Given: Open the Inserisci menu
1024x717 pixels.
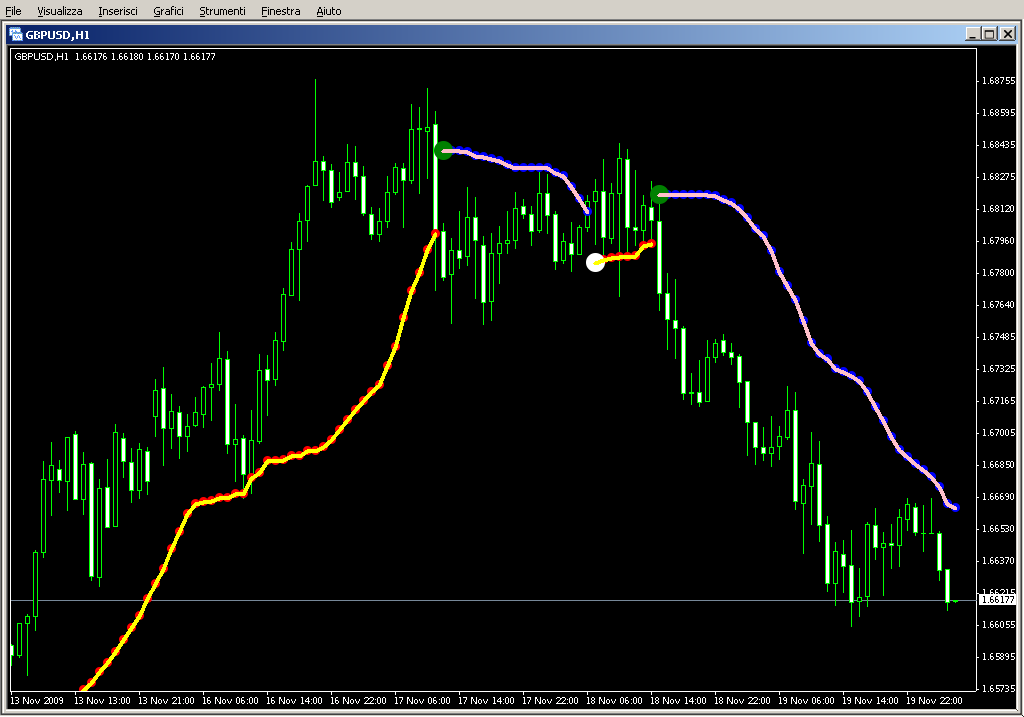Looking at the screenshot, I should click(118, 11).
